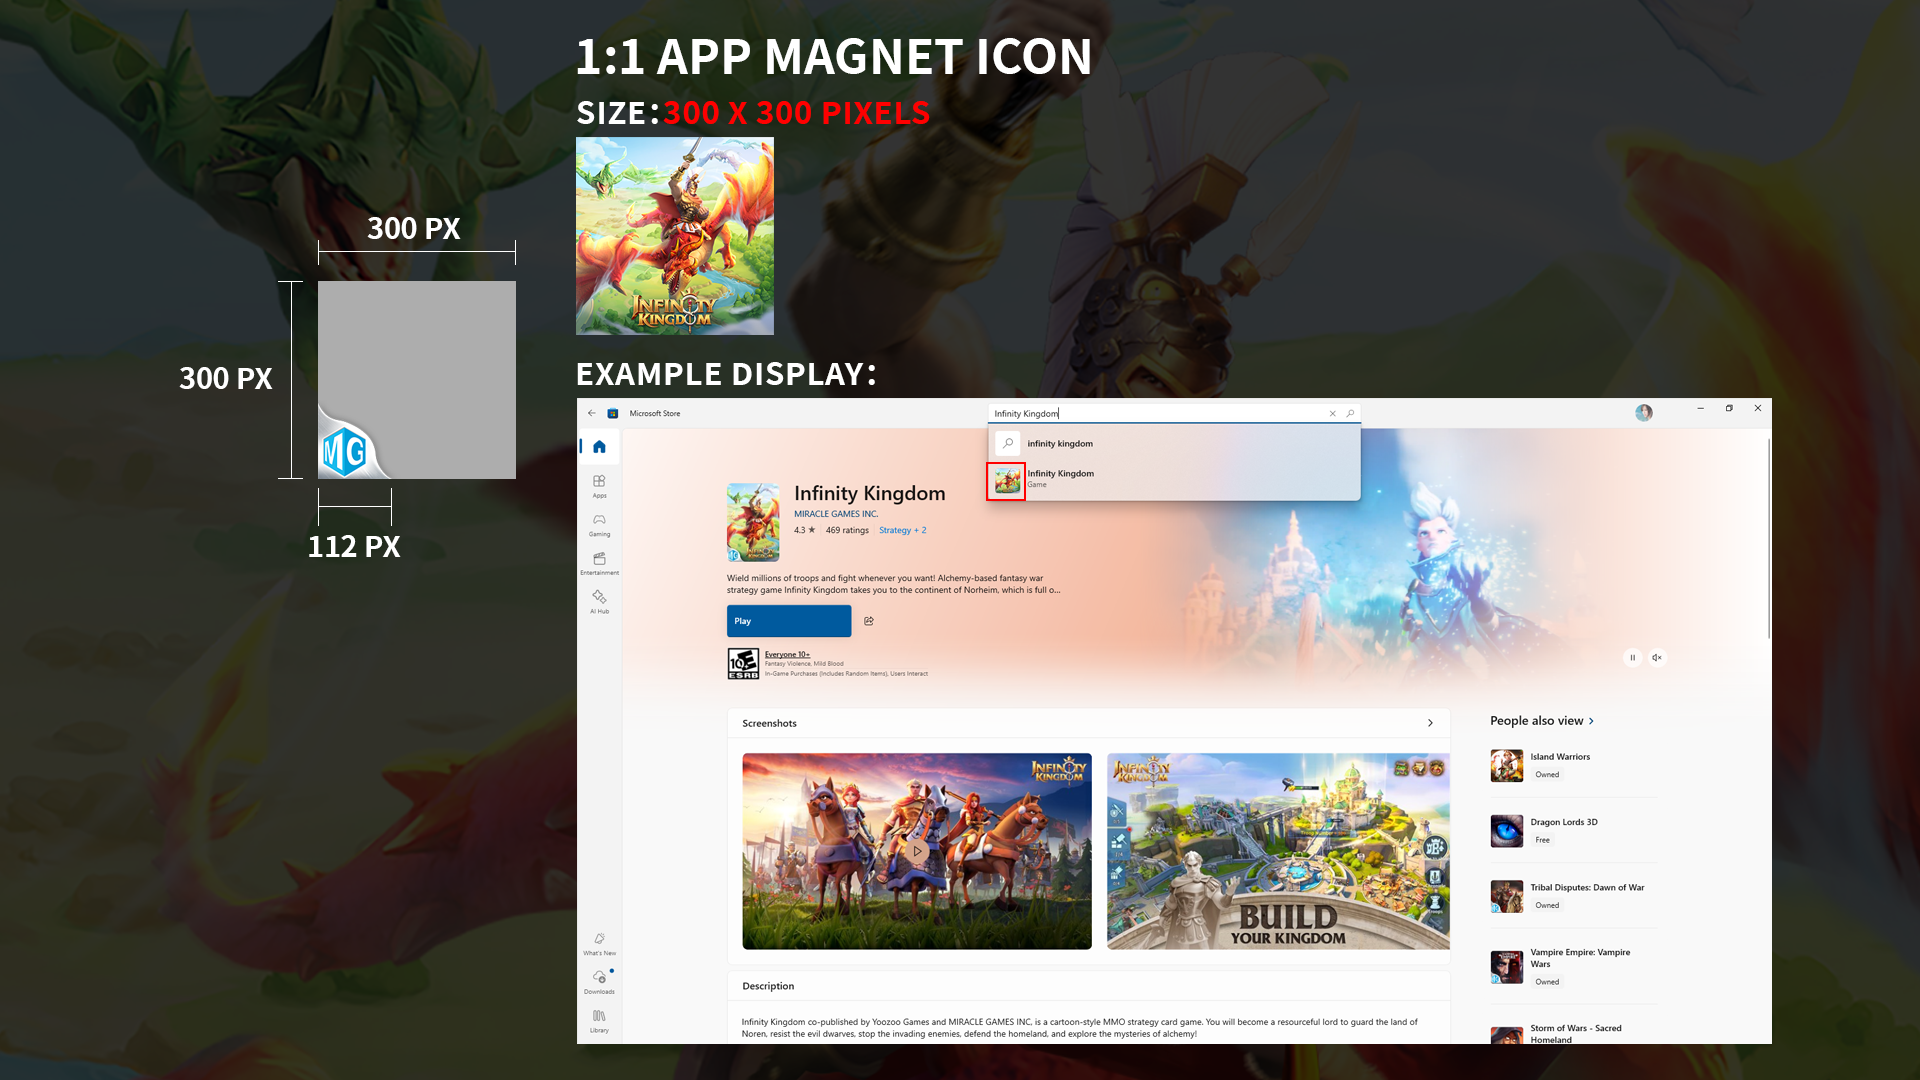This screenshot has height=1080, width=1920.
Task: Select the 'Infinity Kingdom Game' suggestion row
Action: (x=1174, y=479)
